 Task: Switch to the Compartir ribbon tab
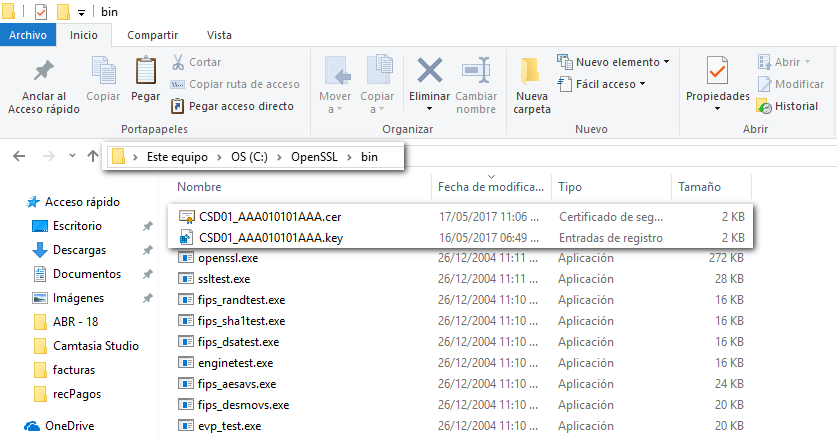tap(153, 35)
